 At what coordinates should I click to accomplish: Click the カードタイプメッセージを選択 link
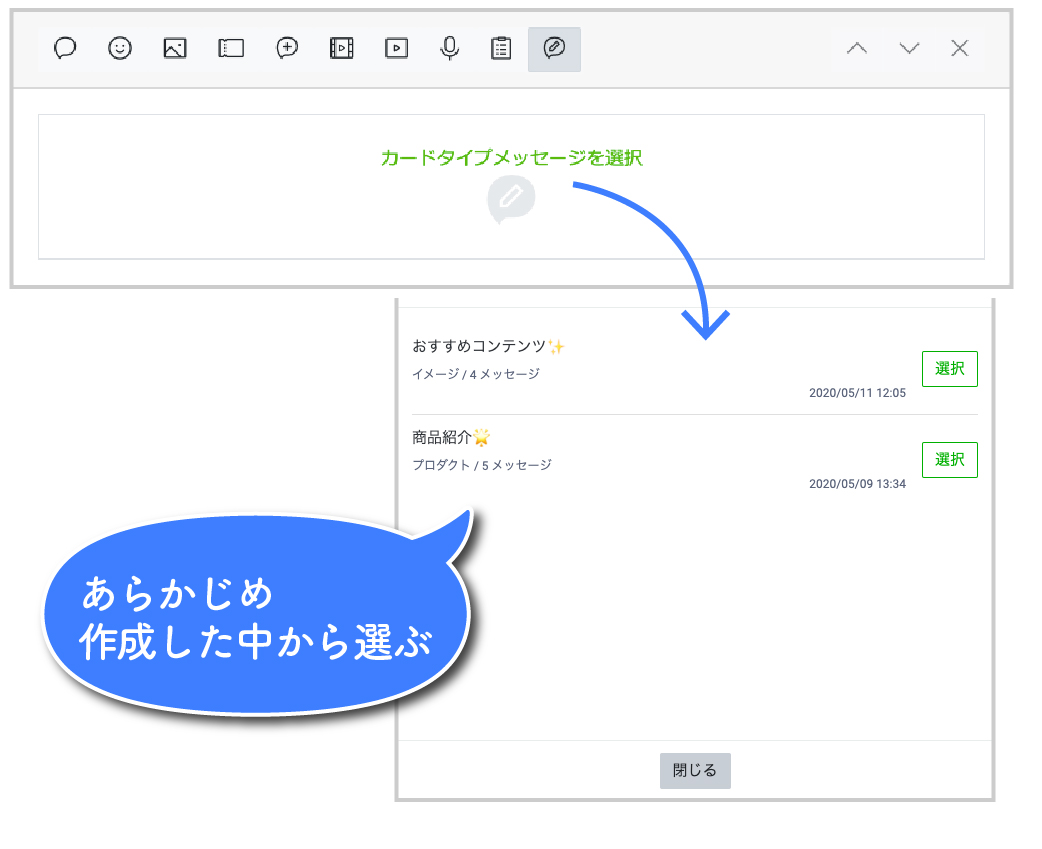tap(511, 158)
